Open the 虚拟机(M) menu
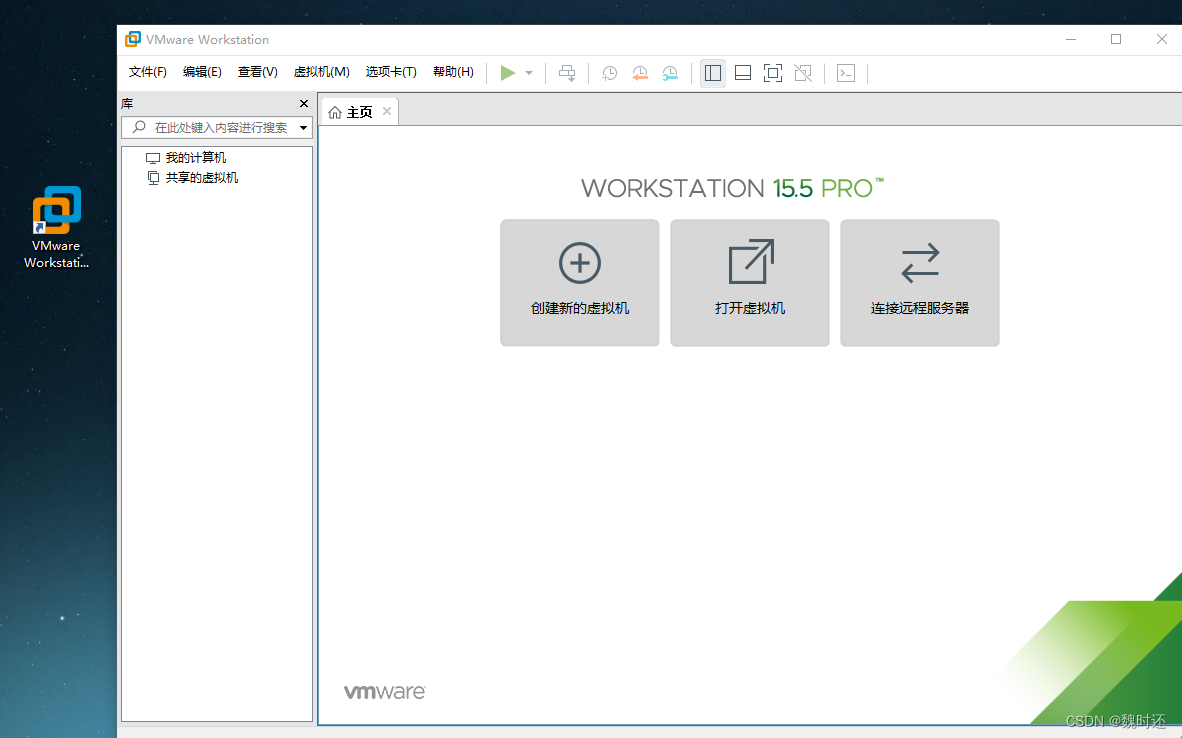The image size is (1182, 738). (322, 72)
